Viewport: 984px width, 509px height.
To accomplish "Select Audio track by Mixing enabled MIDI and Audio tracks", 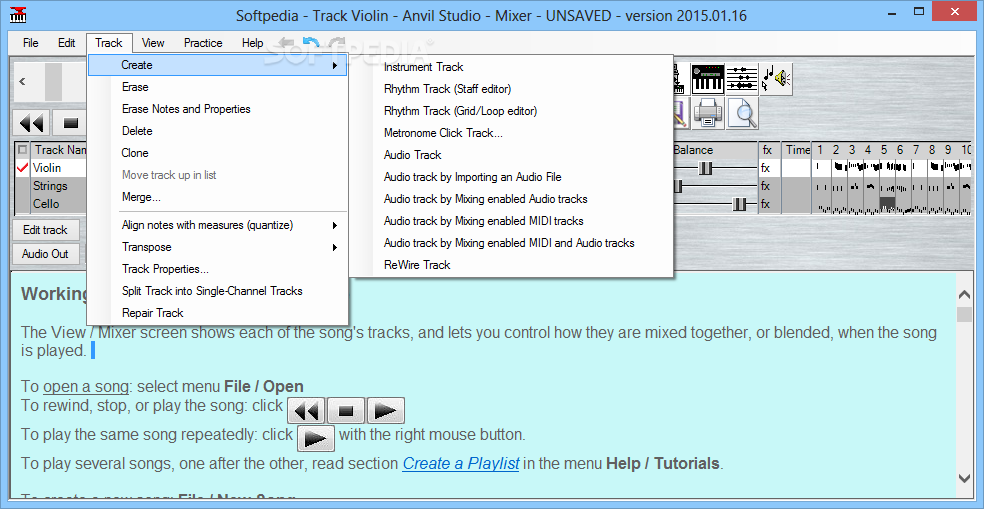I will pyautogui.click(x=511, y=243).
